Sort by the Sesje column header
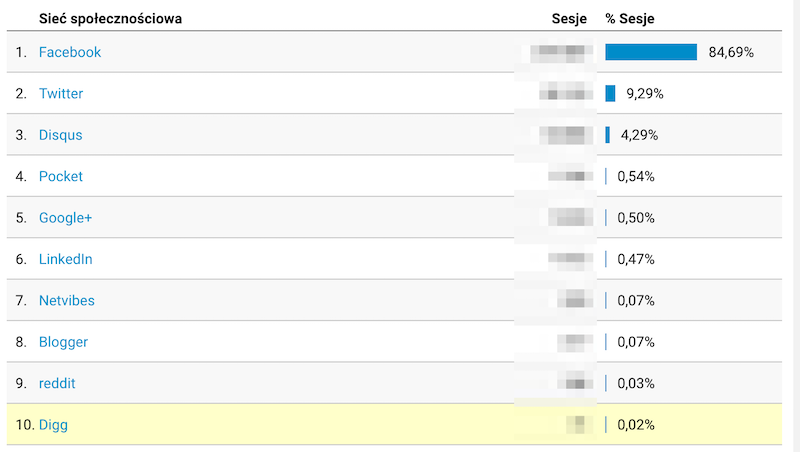 click(569, 19)
